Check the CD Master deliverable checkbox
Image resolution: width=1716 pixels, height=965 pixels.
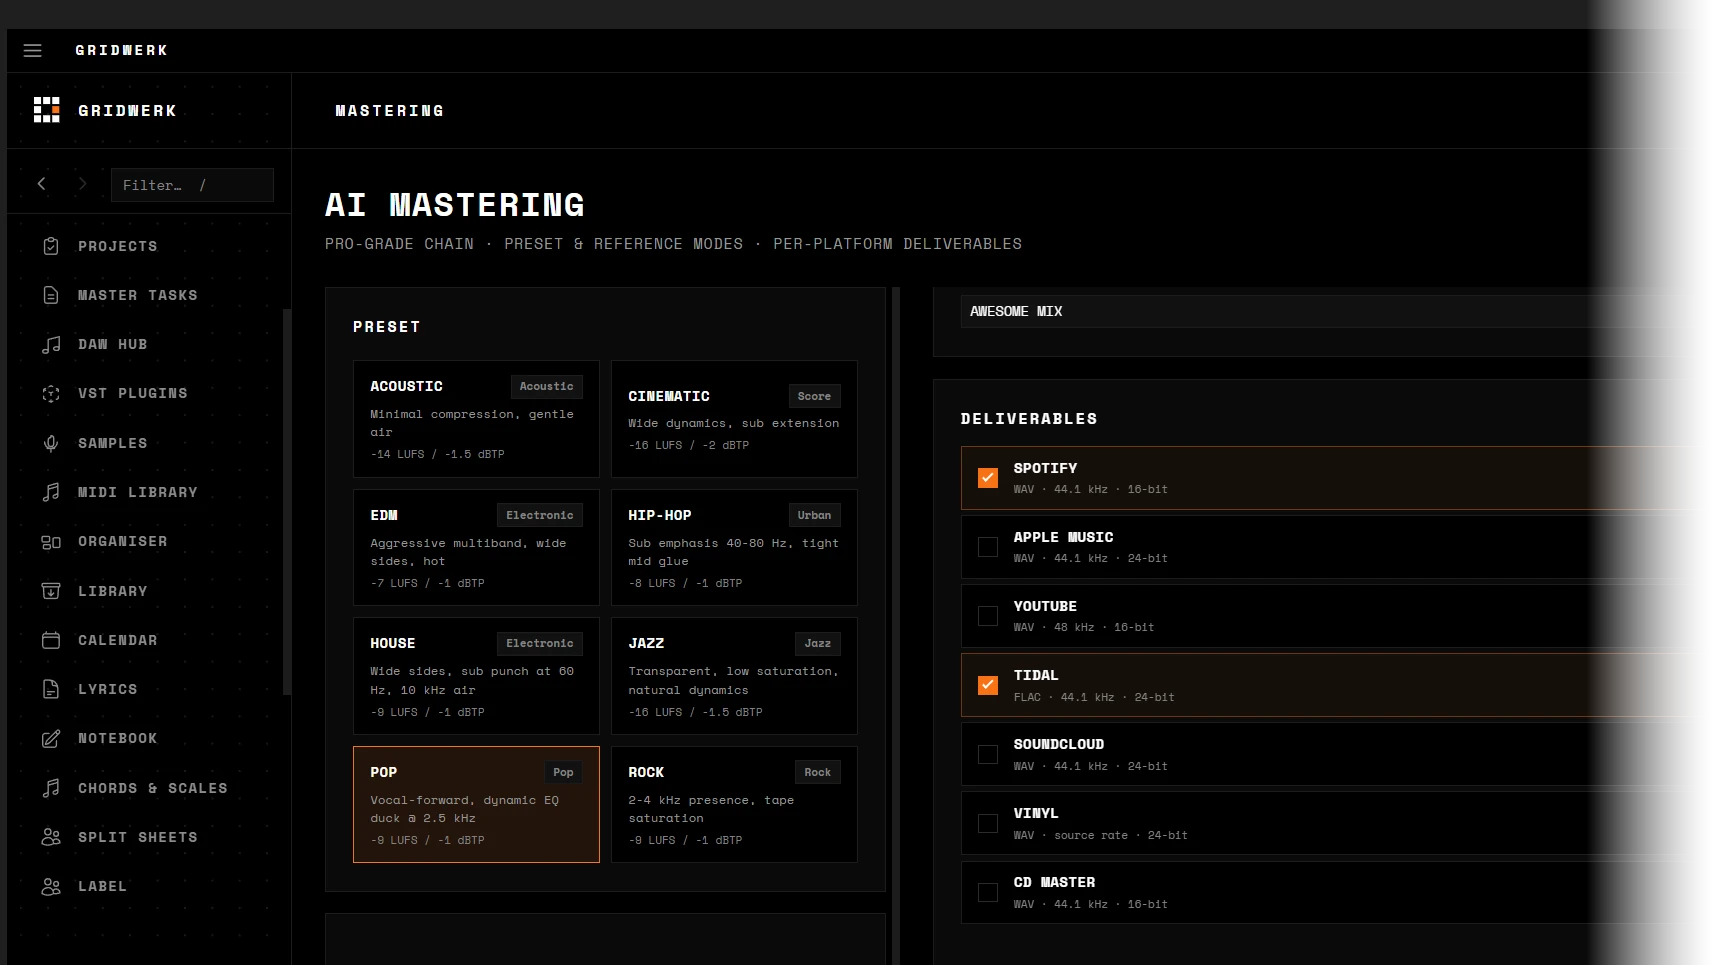[x=988, y=892]
